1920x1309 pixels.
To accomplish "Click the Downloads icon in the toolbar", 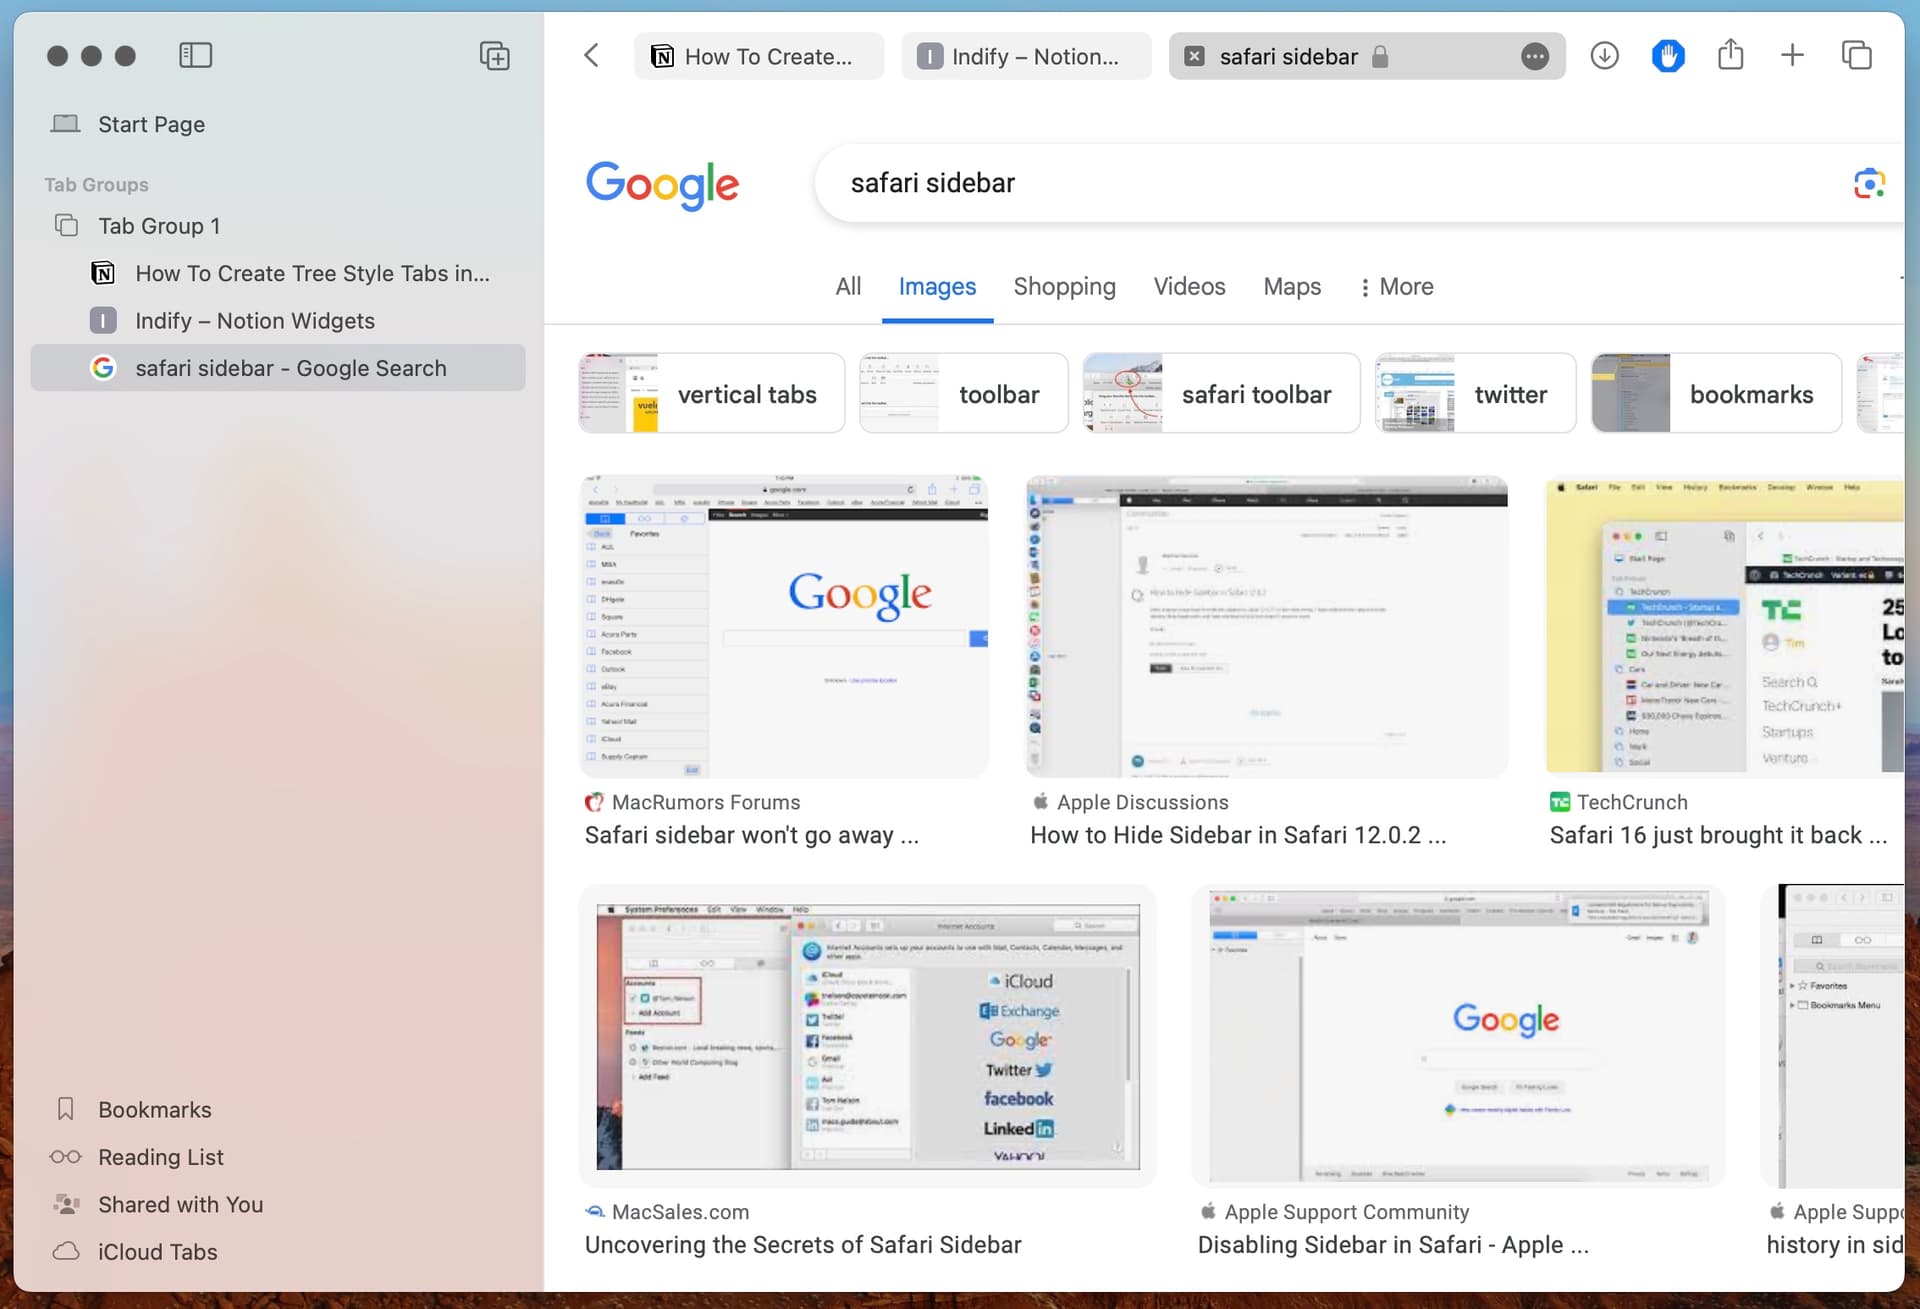I will click(x=1605, y=56).
